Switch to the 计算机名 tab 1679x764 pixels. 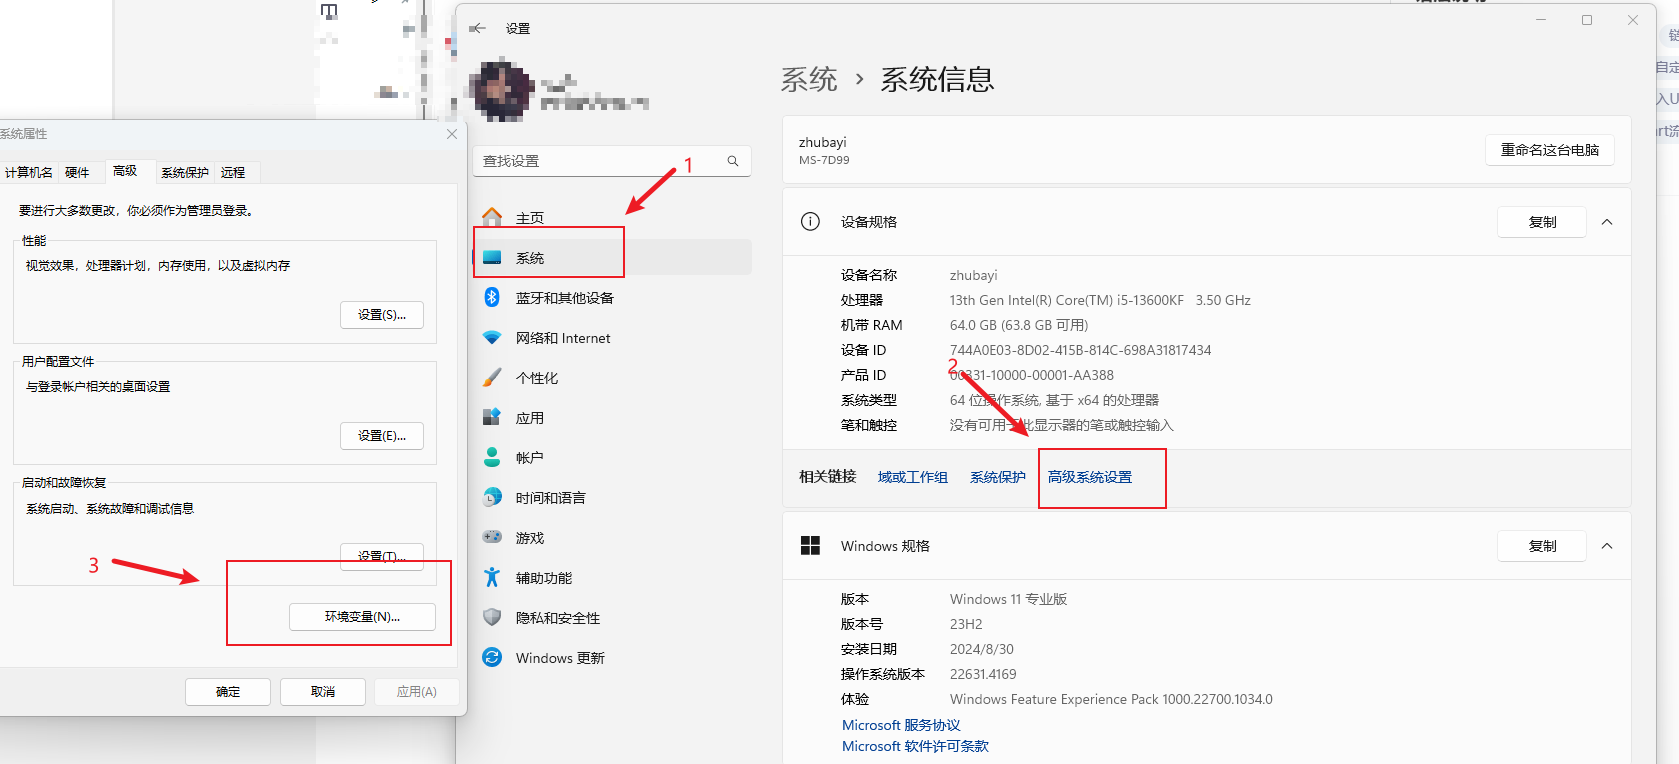[29, 172]
